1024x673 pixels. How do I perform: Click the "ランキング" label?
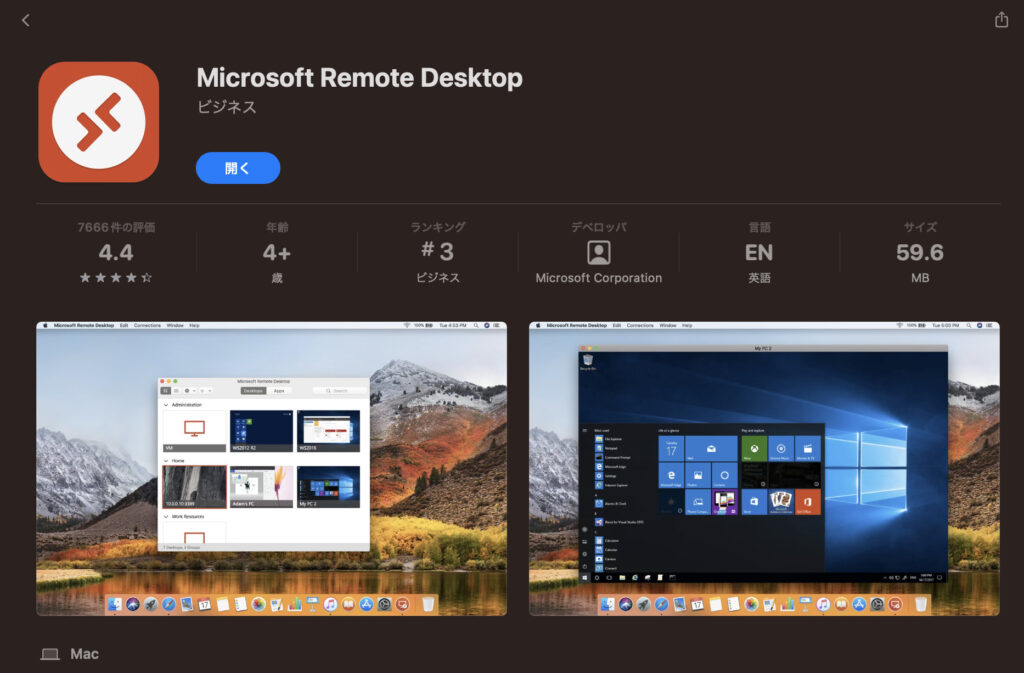click(438, 227)
